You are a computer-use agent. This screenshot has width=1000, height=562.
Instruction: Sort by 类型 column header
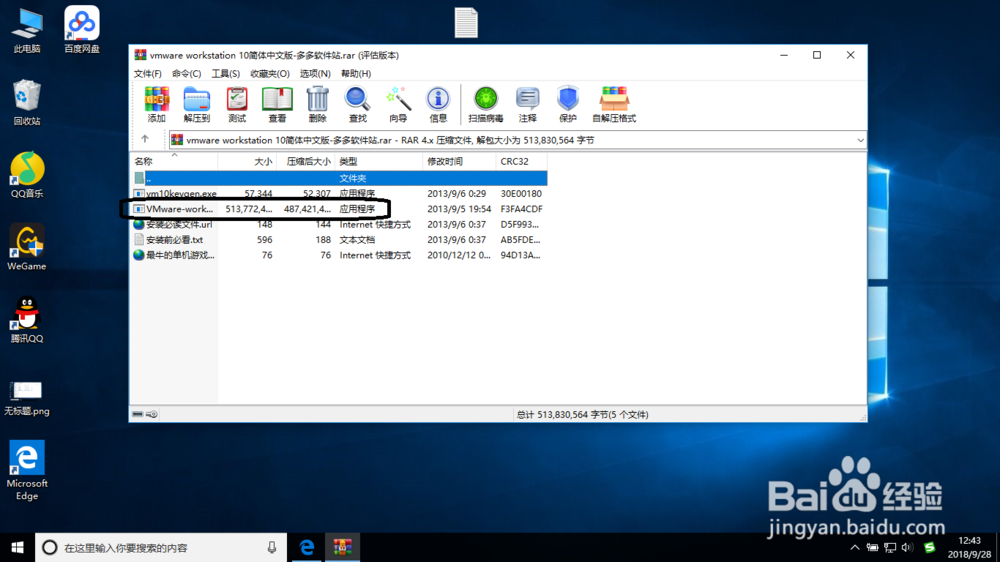click(378, 161)
